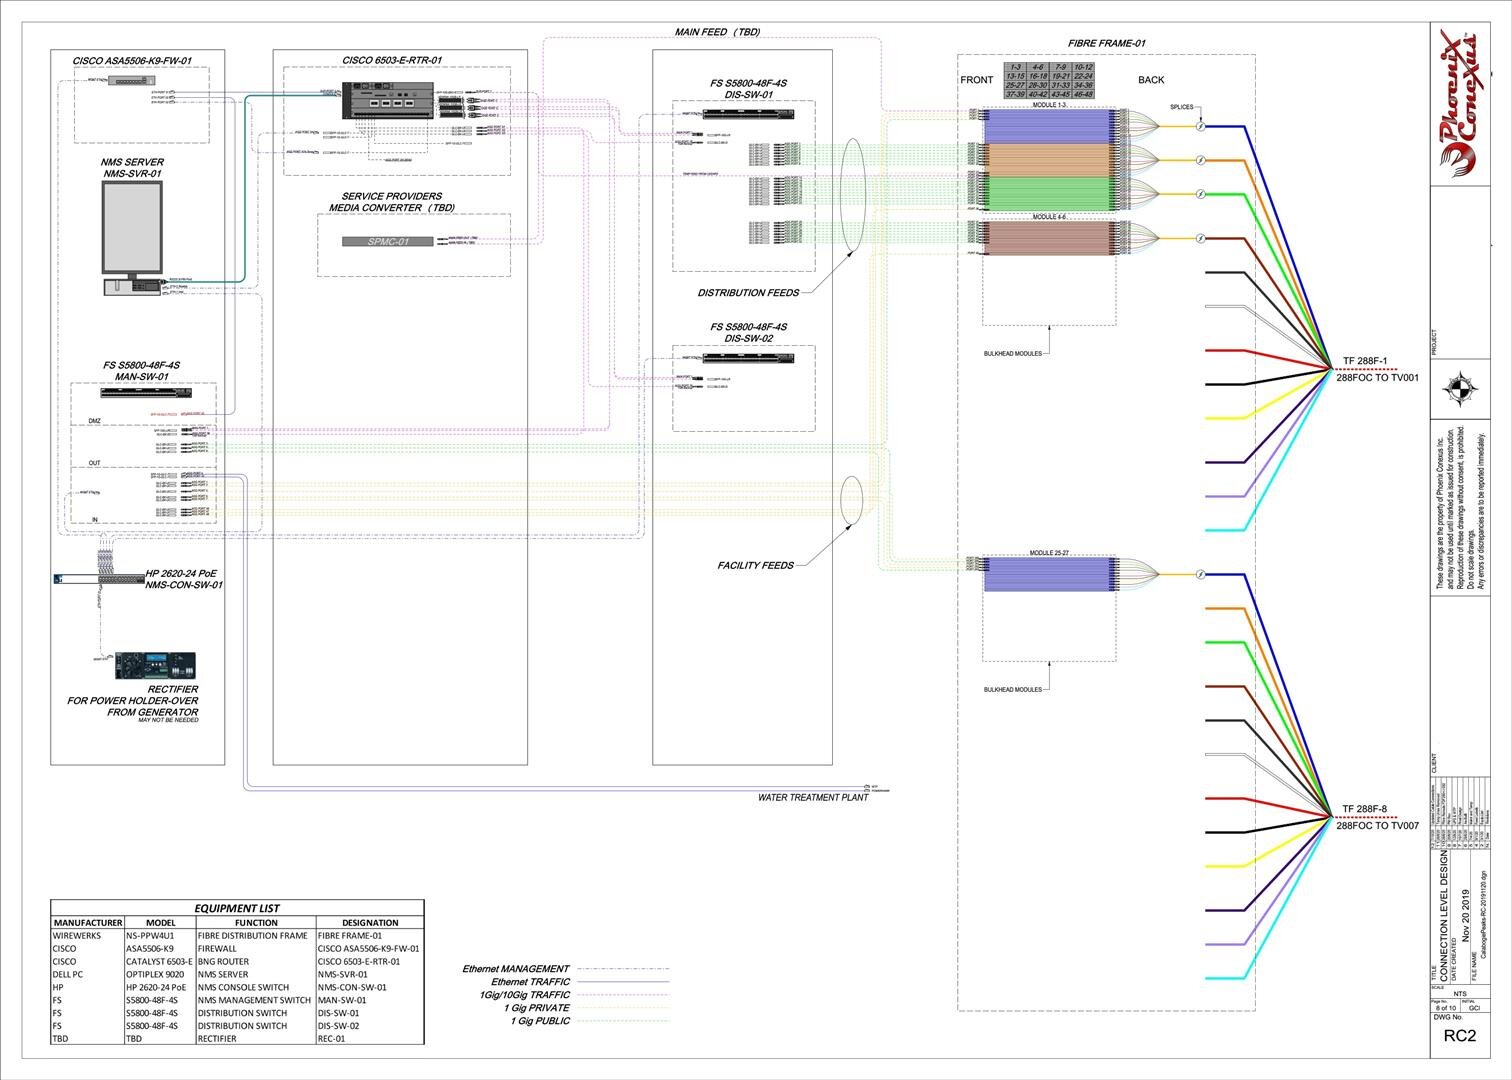Click the splice symbol on the green fibre
1512x1080 pixels.
pos(1200,193)
